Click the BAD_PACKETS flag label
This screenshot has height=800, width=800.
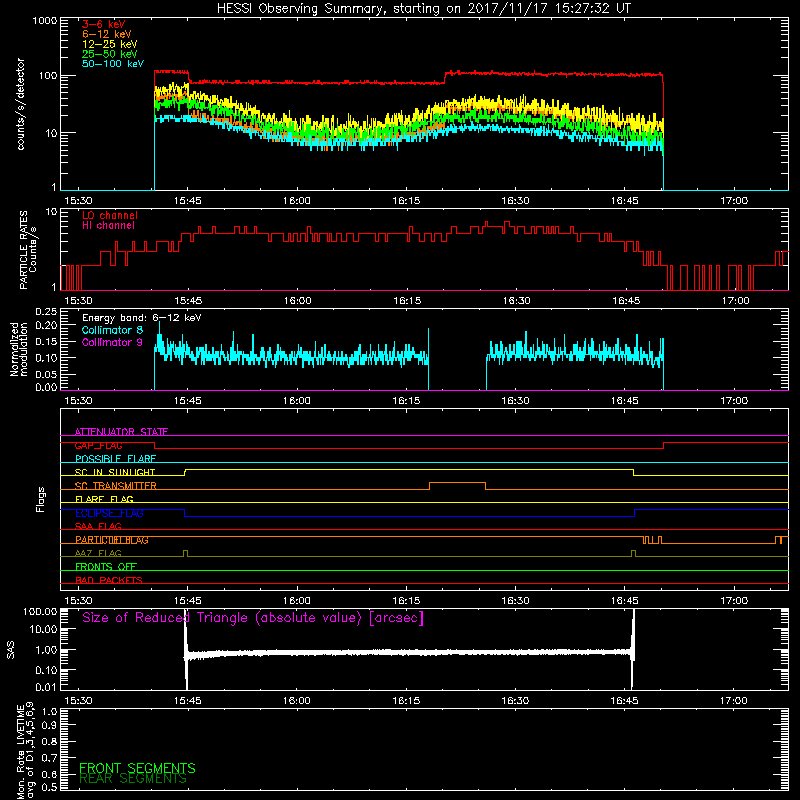tap(109, 580)
